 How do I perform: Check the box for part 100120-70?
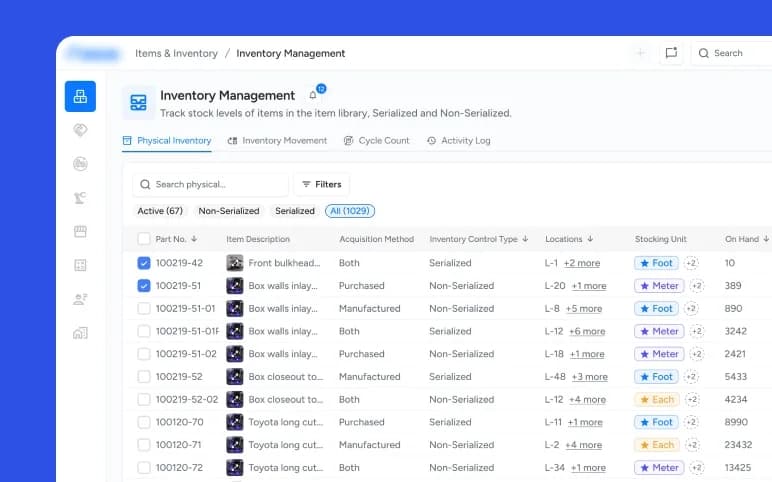144,422
